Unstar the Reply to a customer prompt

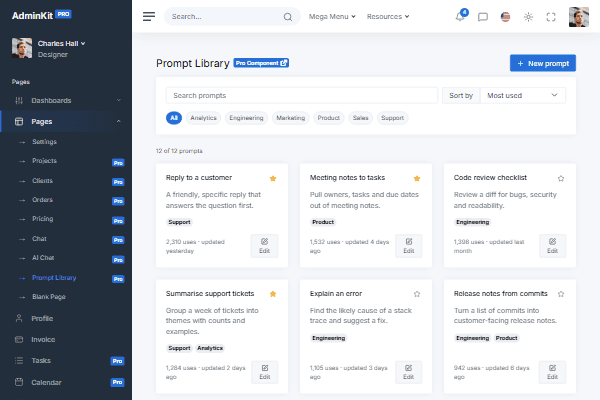point(273,178)
